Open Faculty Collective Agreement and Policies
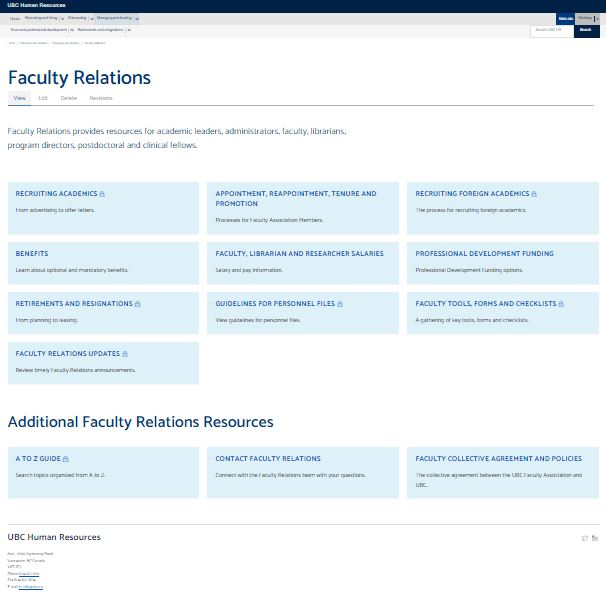Image resolution: width=606 pixels, height=598 pixels. tap(498, 459)
